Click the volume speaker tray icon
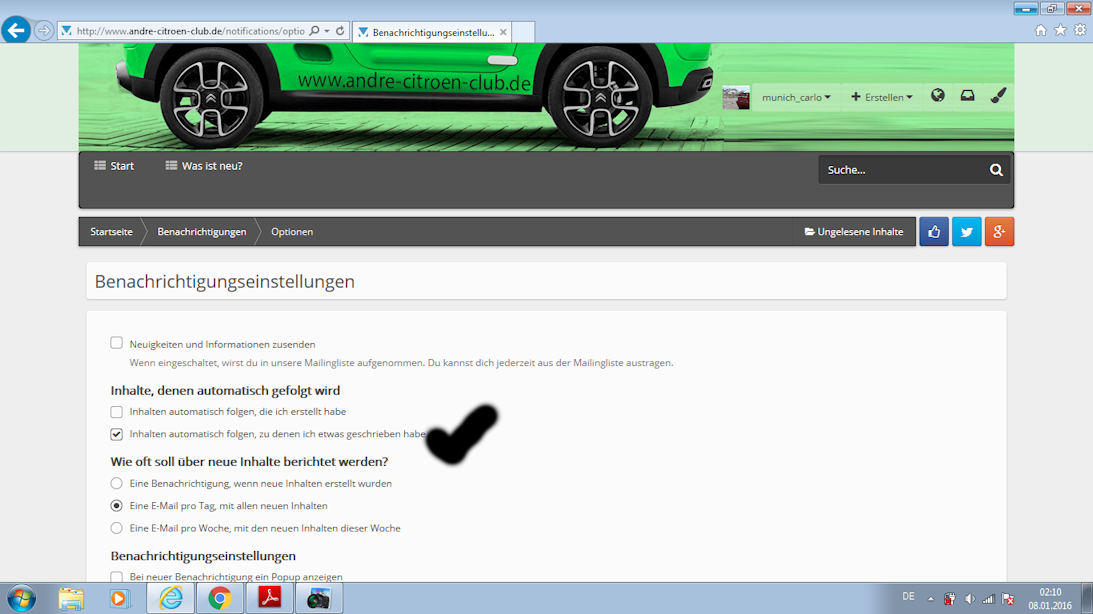The image size is (1093, 614). 970,599
